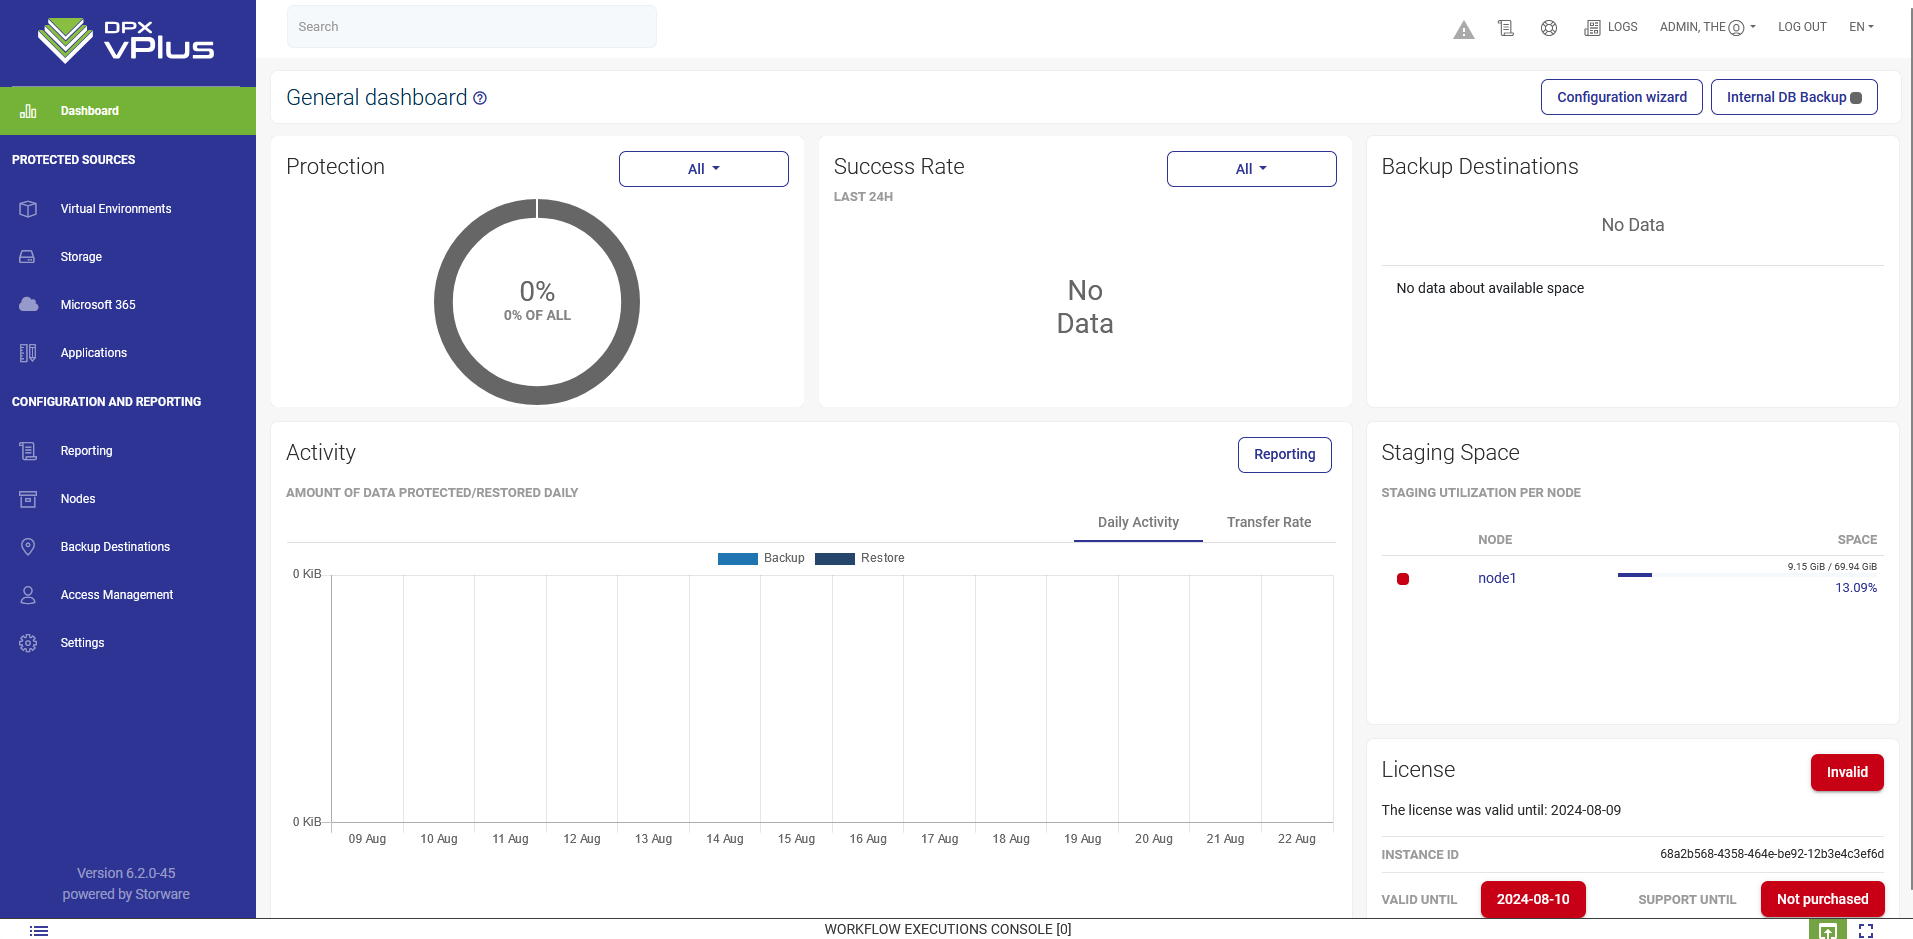Open node1 link in Staging Space
Image resolution: width=1913 pixels, height=939 pixels.
(1497, 578)
